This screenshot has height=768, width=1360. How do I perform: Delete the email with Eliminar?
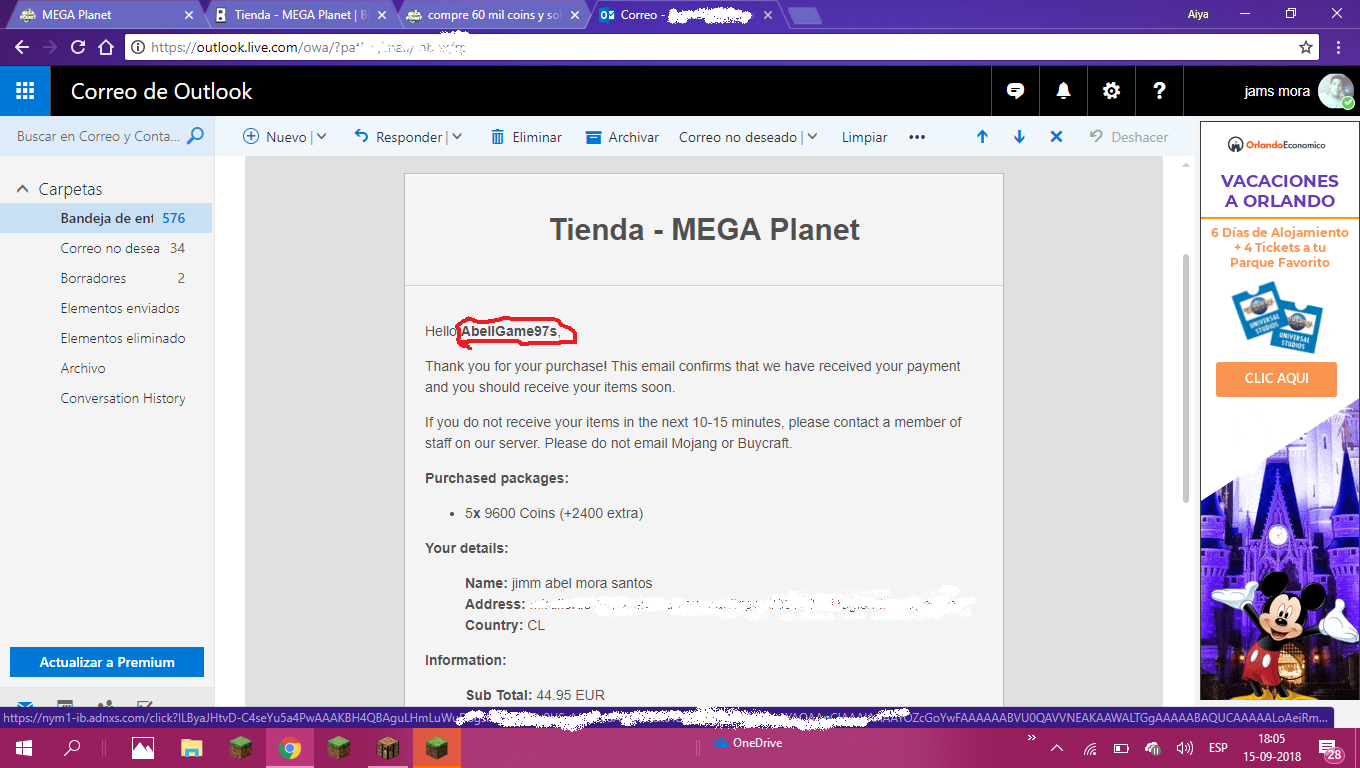[x=526, y=137]
